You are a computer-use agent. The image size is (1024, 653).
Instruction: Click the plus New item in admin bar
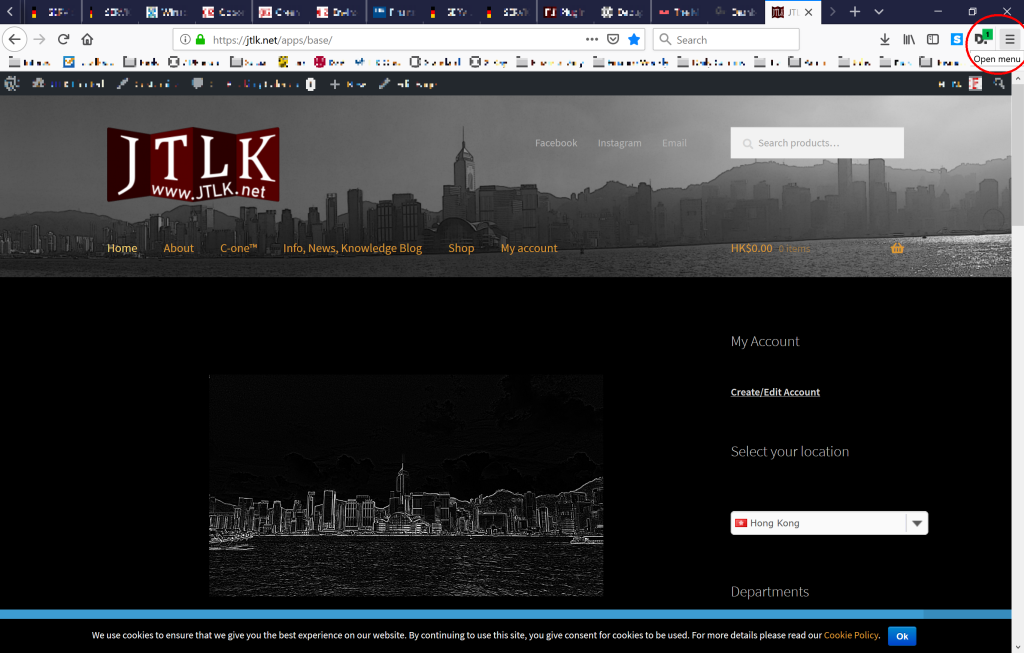pyautogui.click(x=347, y=84)
